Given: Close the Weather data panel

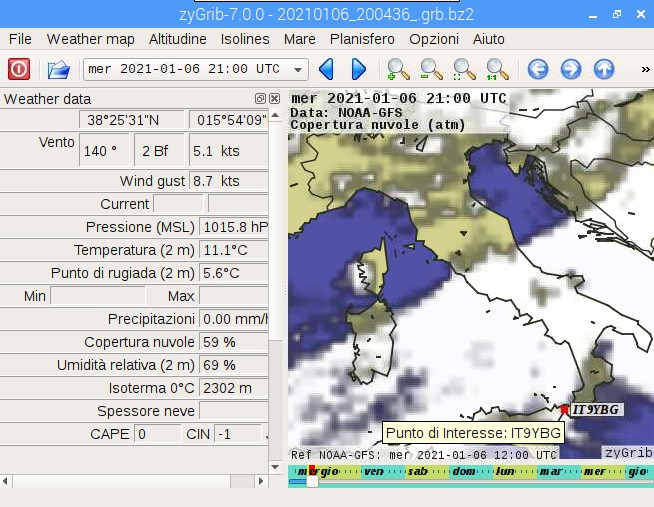Looking at the screenshot, I should [274, 98].
